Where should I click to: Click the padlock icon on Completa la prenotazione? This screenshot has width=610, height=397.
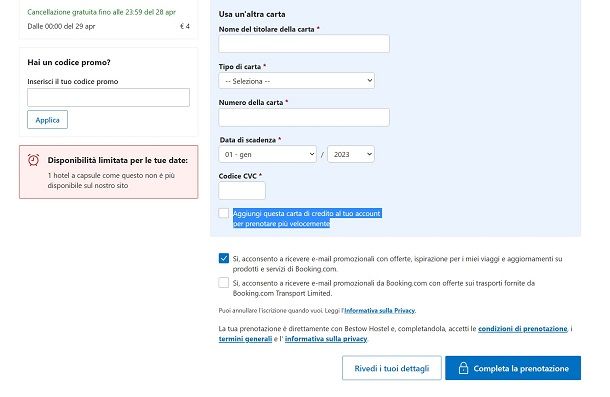coord(463,368)
